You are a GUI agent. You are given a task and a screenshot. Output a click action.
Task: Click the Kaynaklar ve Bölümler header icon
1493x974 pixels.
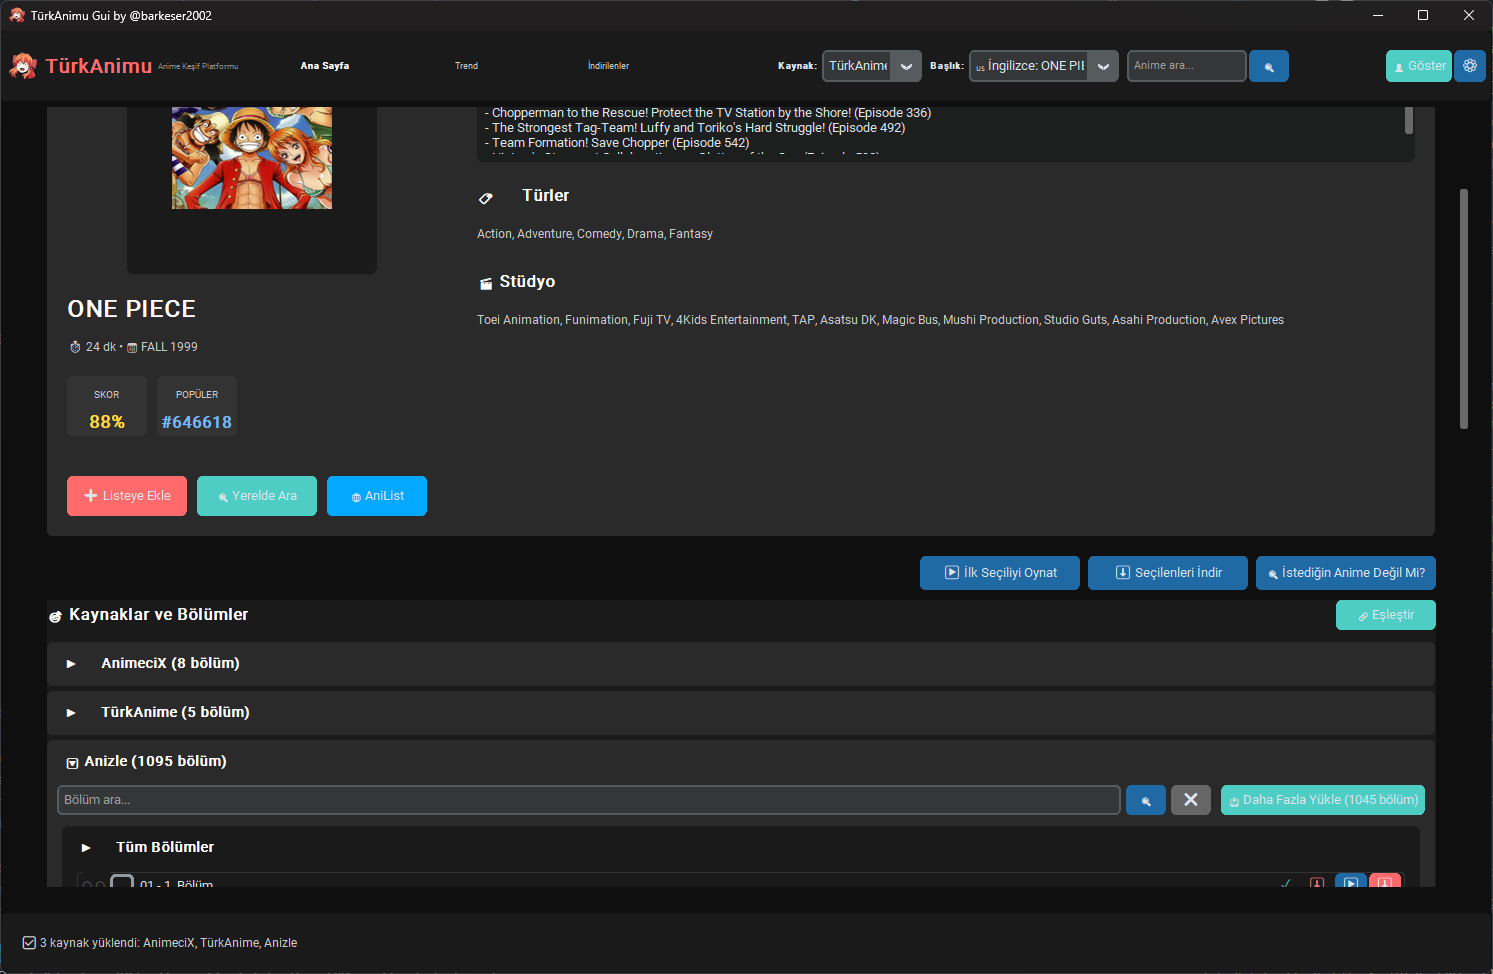[x=56, y=616]
